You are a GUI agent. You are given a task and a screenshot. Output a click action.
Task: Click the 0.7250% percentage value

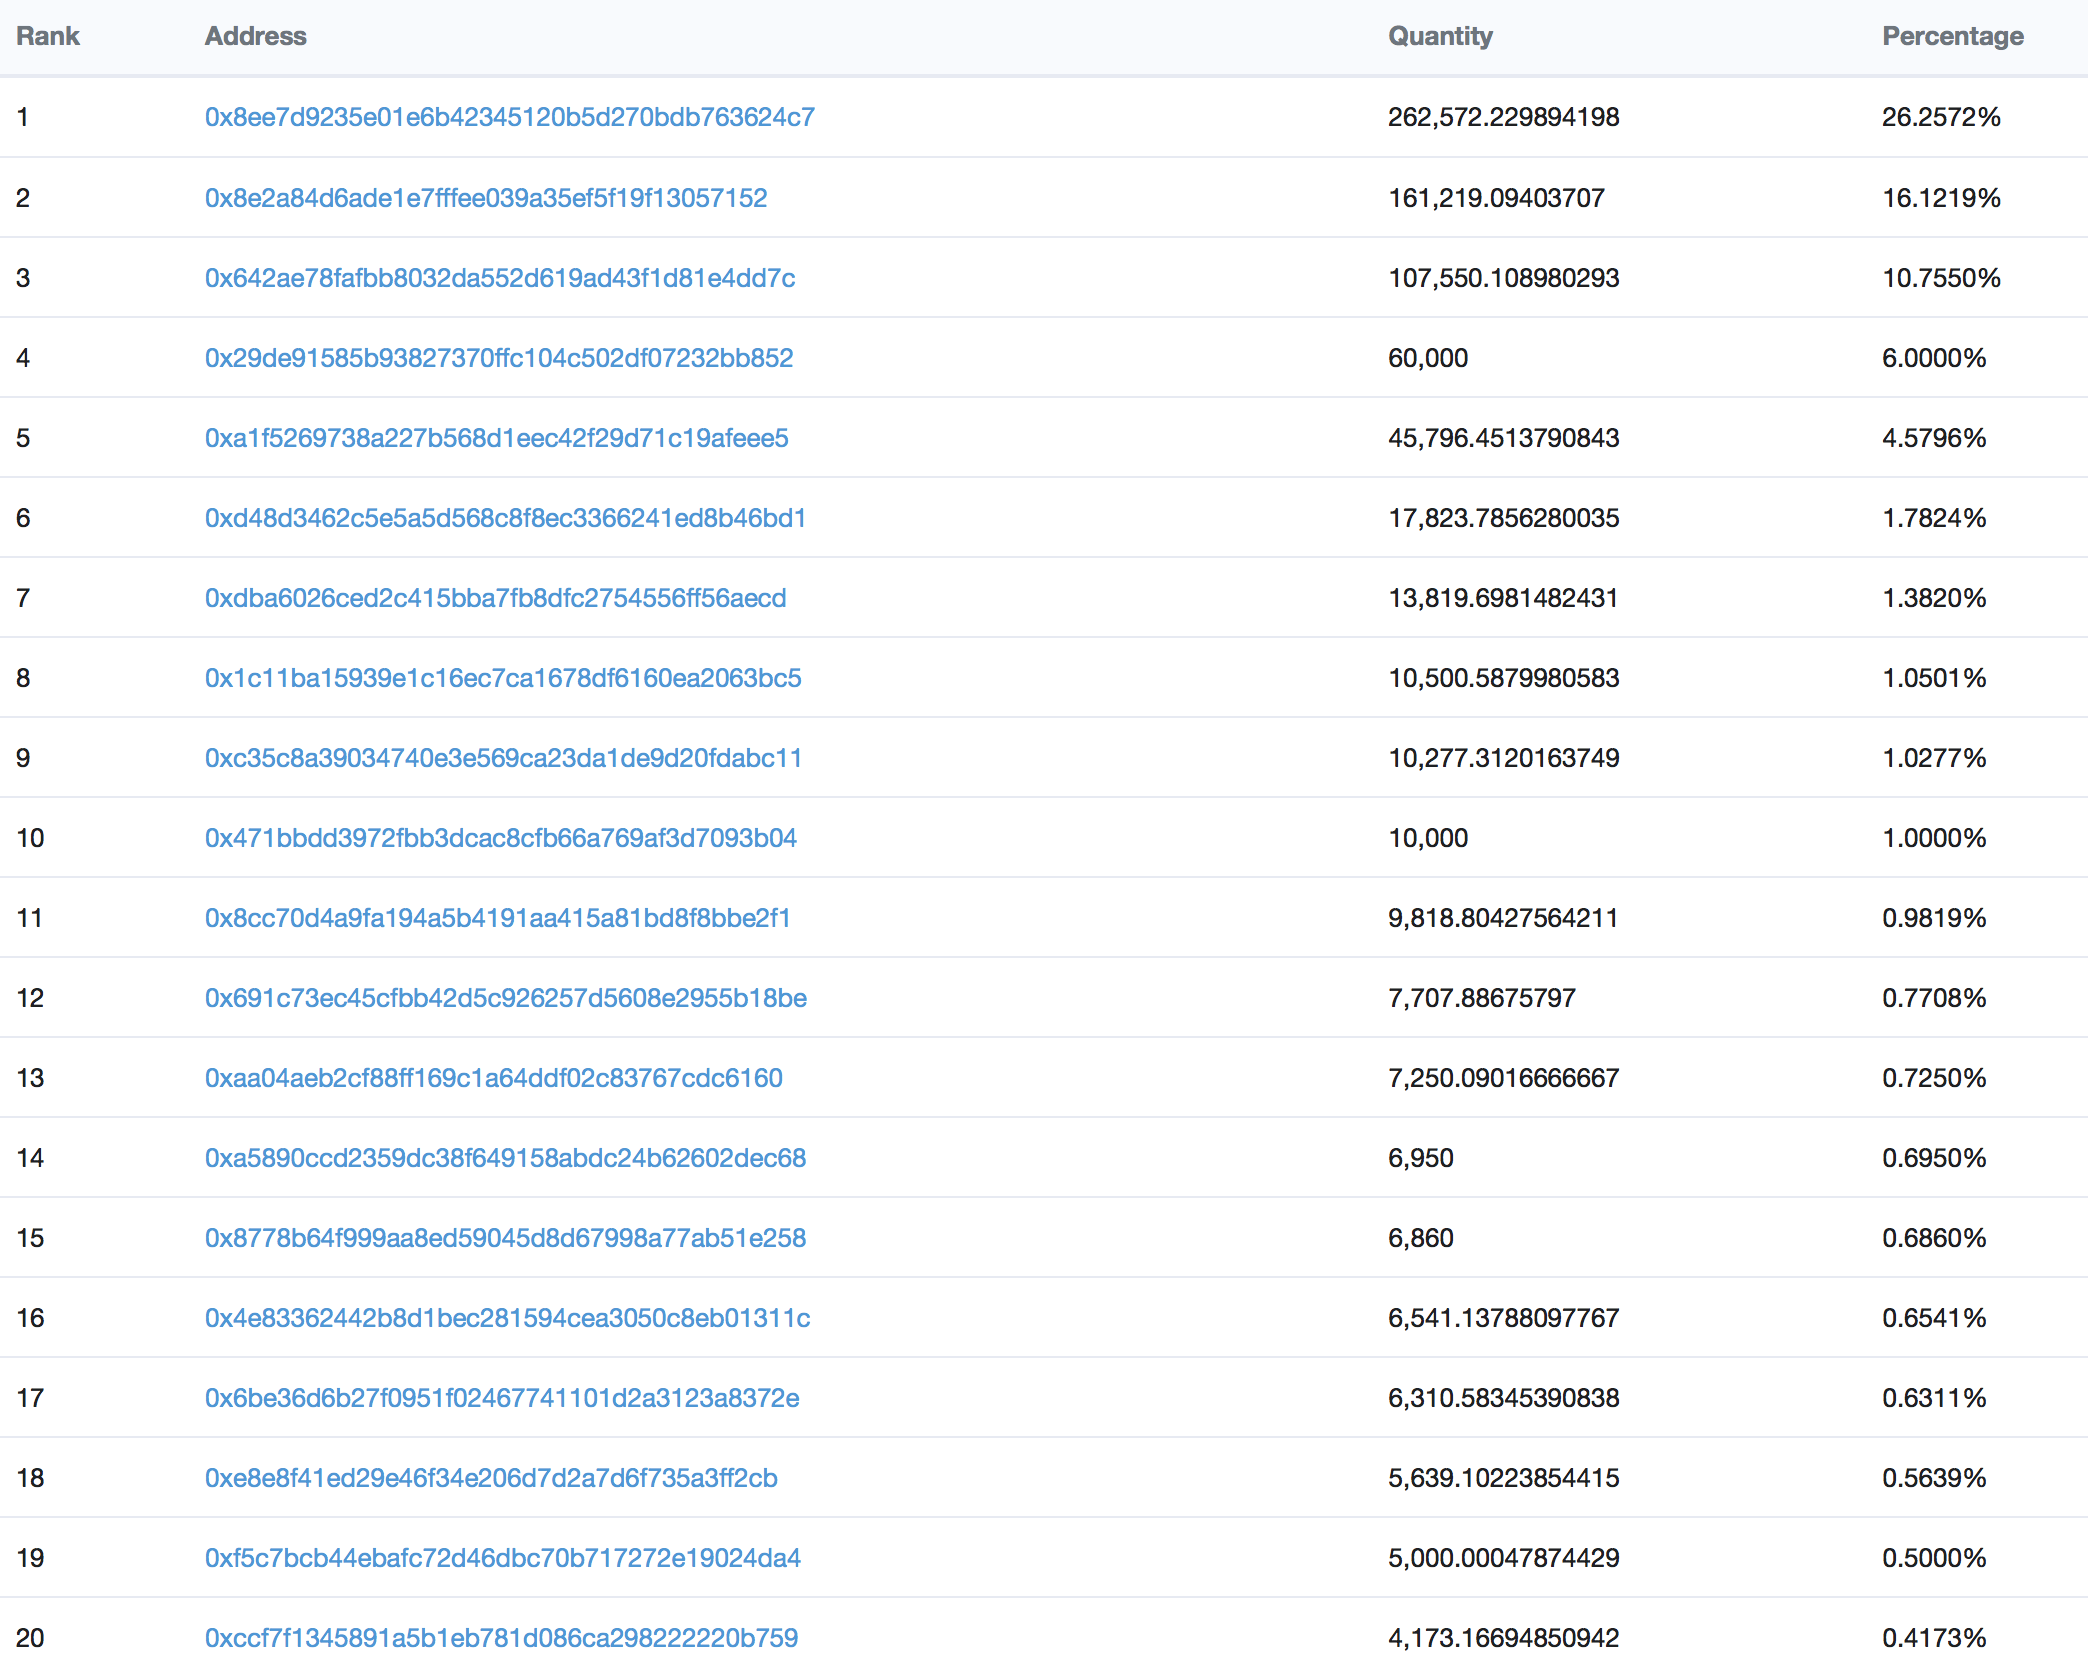(1934, 1078)
